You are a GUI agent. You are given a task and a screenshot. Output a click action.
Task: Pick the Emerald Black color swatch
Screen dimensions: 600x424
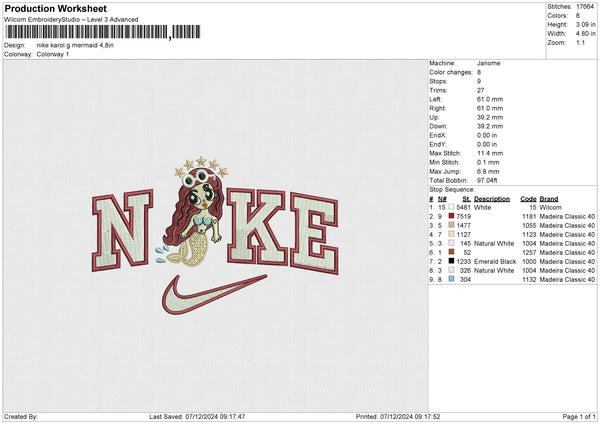click(x=451, y=261)
